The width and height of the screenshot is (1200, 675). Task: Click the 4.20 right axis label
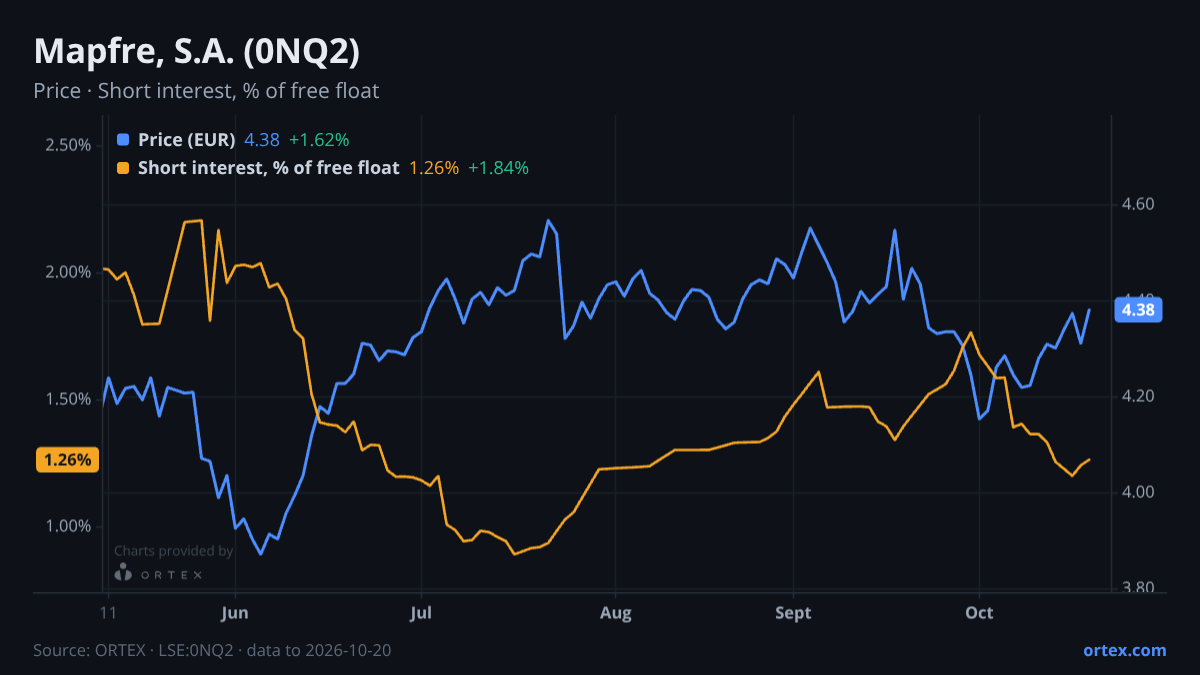click(1139, 396)
